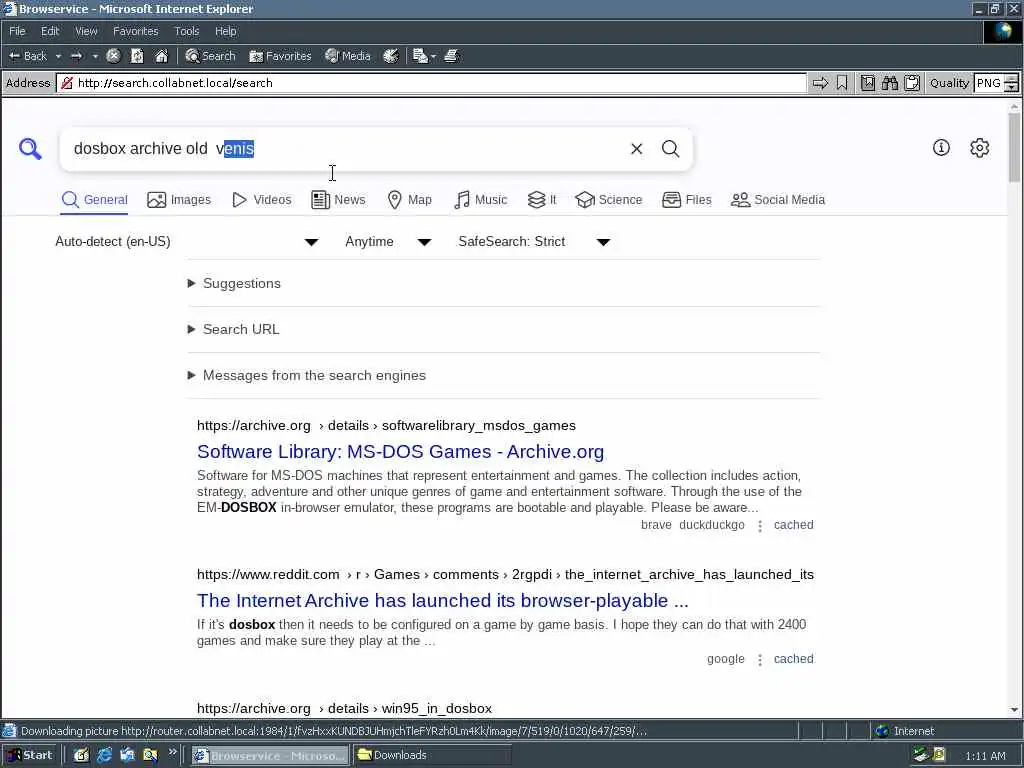Open the Mail icon dropdown arrow
Image resolution: width=1024 pixels, height=768 pixels.
(x=433, y=56)
